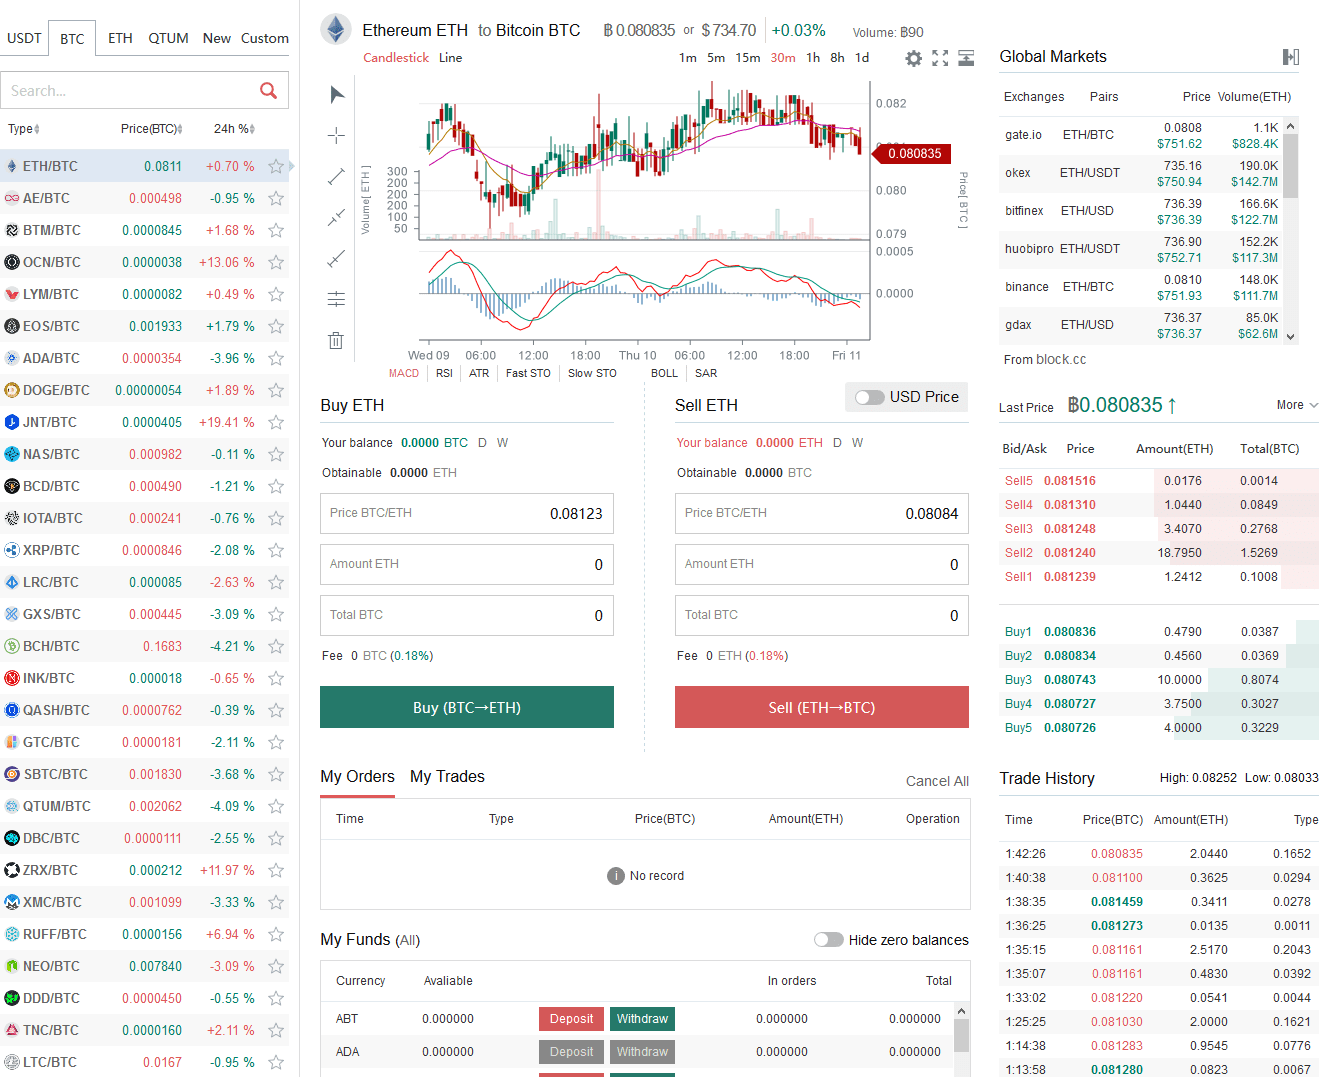
Task: Star the DOGE/BTC pair
Action: point(276,391)
